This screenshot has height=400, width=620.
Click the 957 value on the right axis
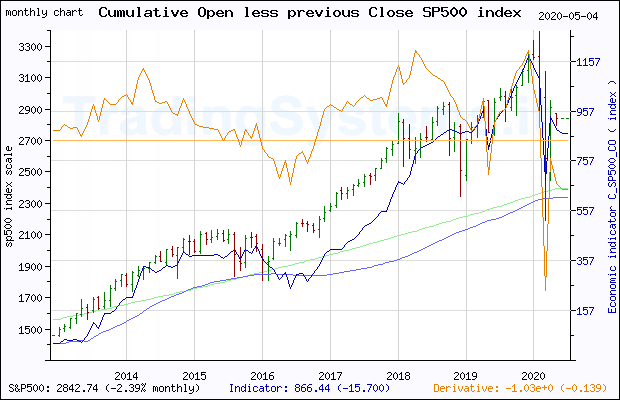coord(585,112)
